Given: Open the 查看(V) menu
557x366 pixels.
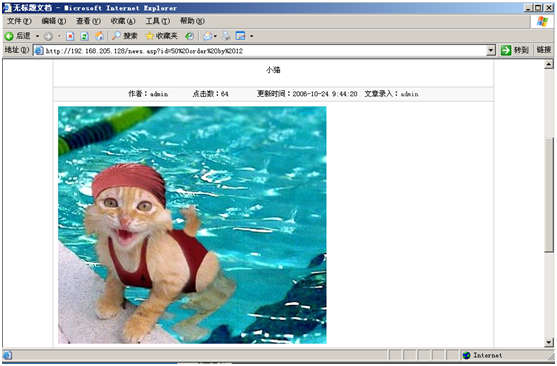Looking at the screenshot, I should tap(88, 21).
